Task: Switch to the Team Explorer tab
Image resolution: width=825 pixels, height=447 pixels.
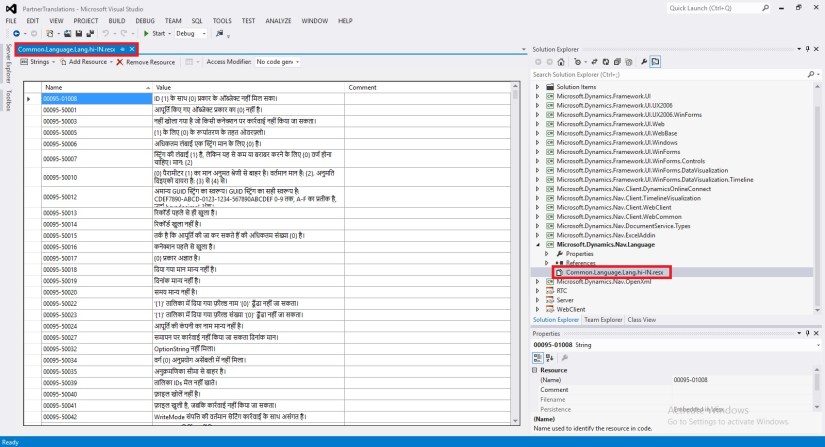Action: pyautogui.click(x=603, y=319)
